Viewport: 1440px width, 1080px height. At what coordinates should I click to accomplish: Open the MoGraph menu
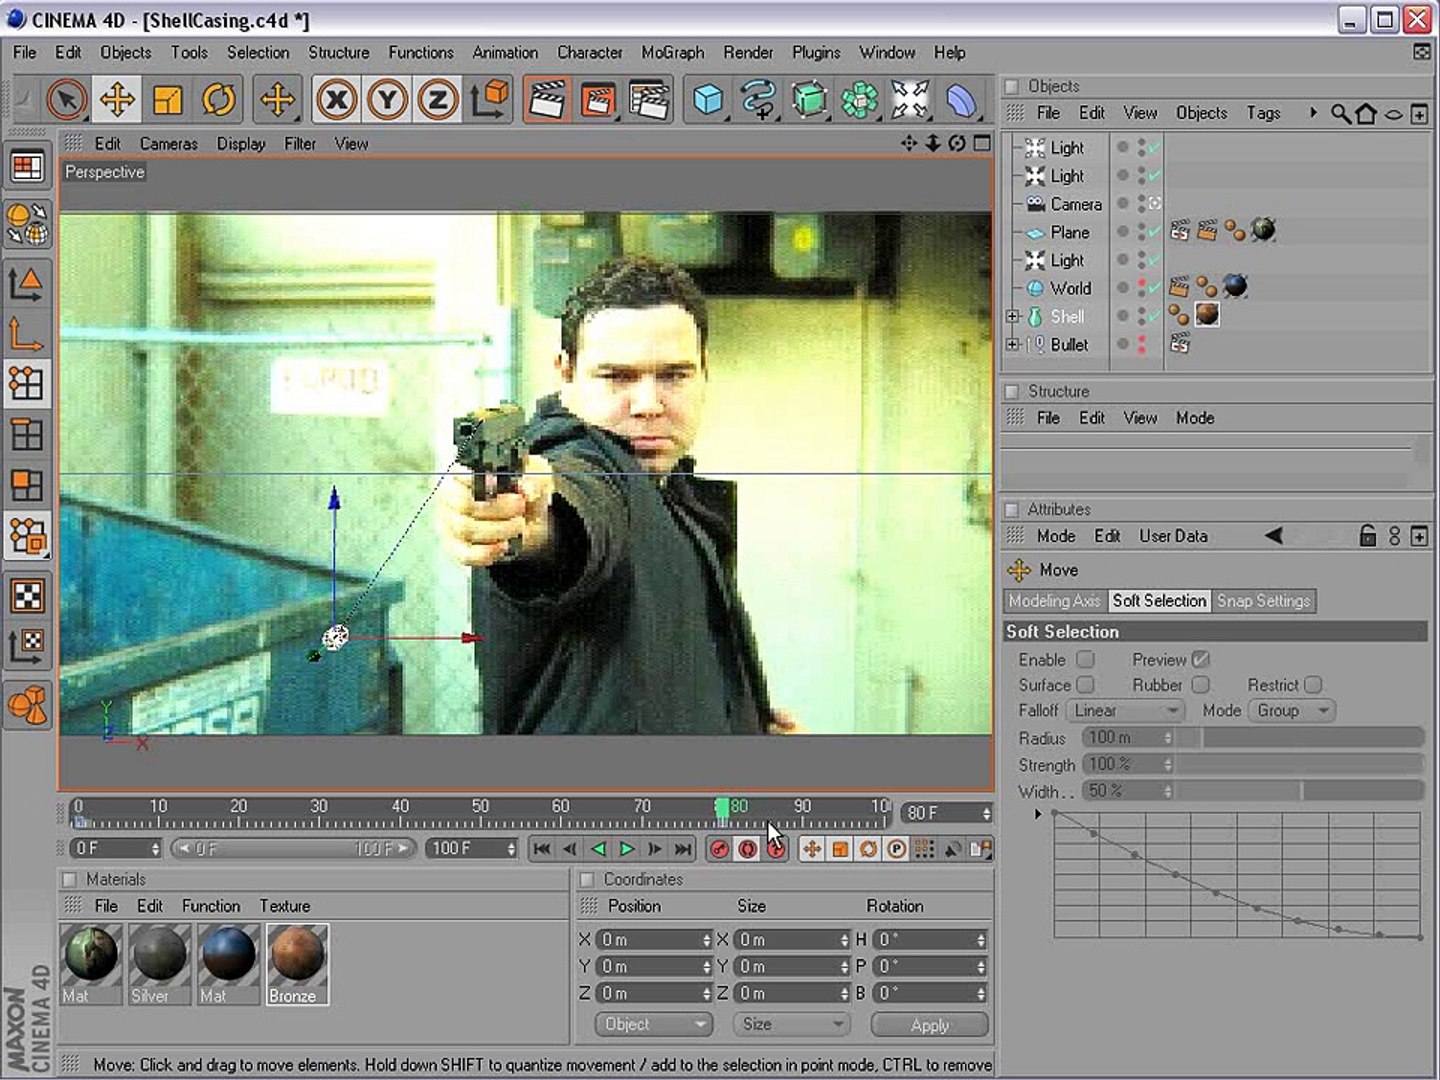click(672, 53)
